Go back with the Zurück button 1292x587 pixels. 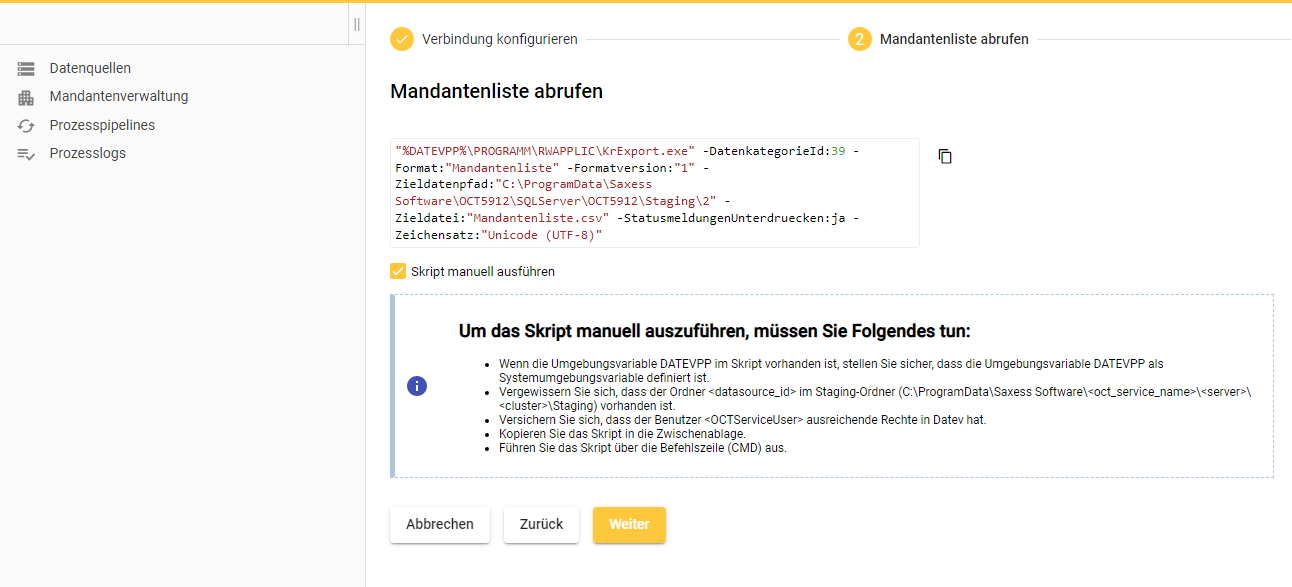[x=541, y=525]
